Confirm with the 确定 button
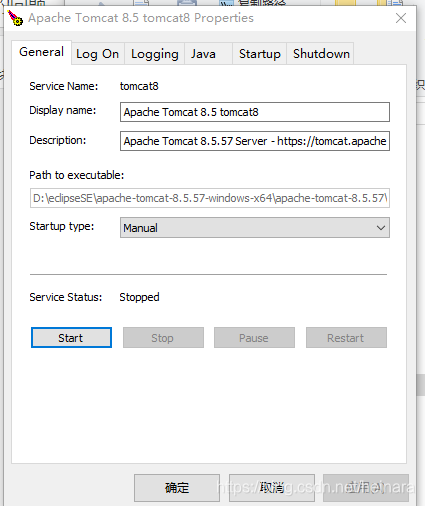425x506 pixels. click(177, 488)
